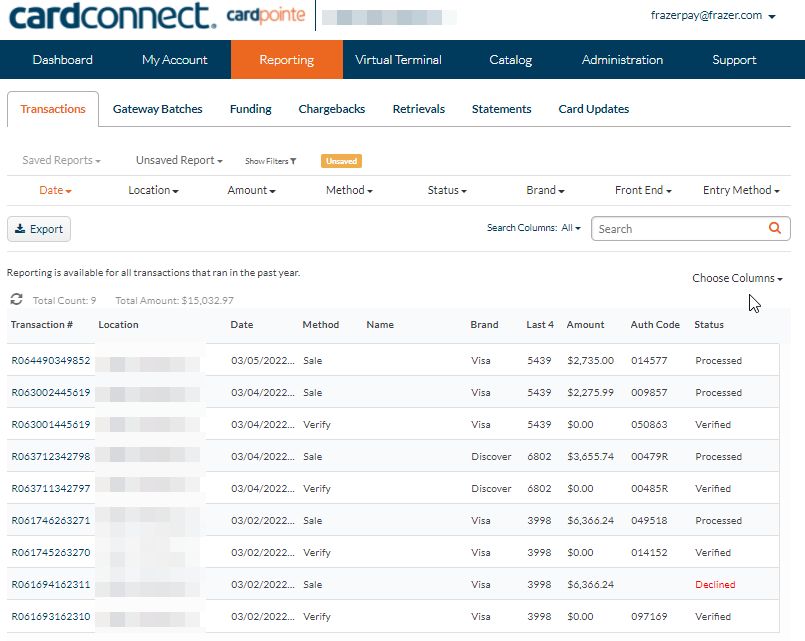Open transaction R063712342798
The width and height of the screenshot is (805, 641).
pos(51,456)
